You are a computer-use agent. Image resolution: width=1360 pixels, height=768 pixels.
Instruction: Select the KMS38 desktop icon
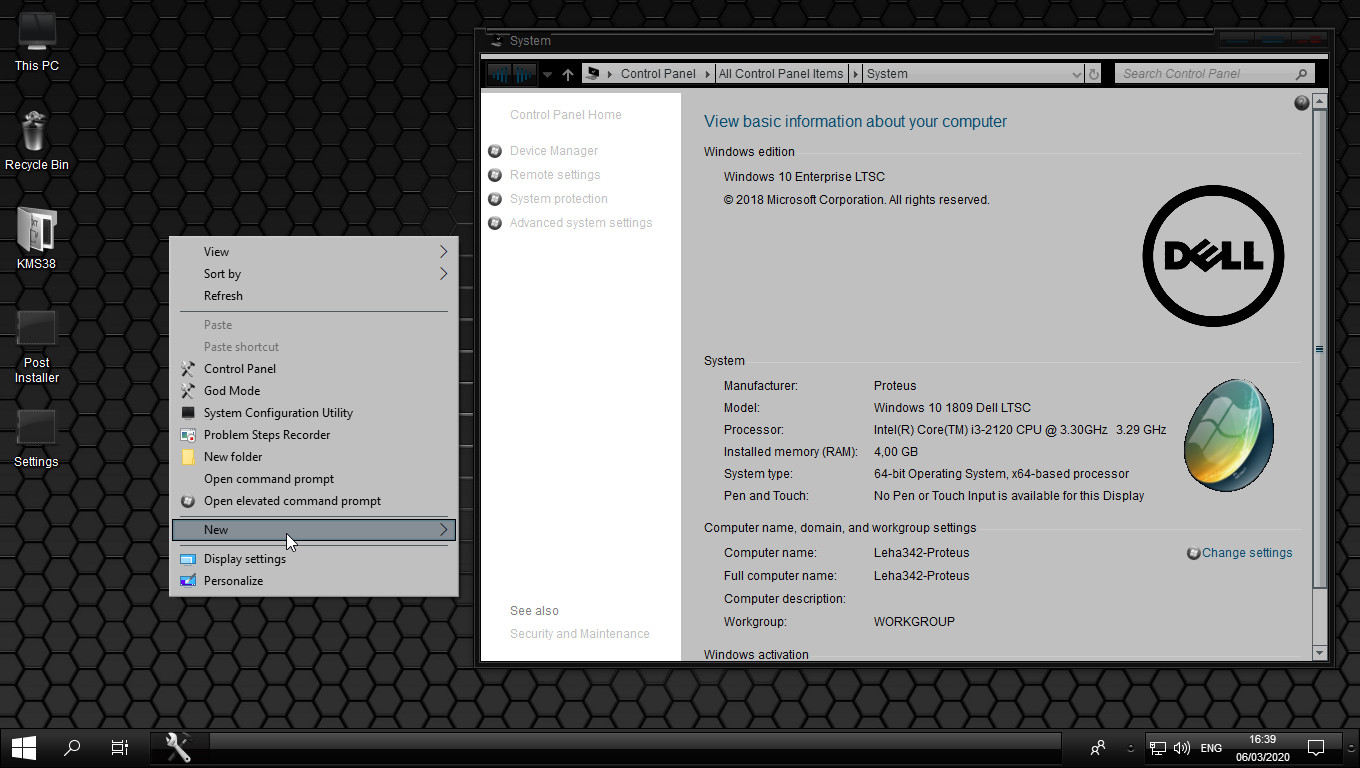pyautogui.click(x=37, y=239)
